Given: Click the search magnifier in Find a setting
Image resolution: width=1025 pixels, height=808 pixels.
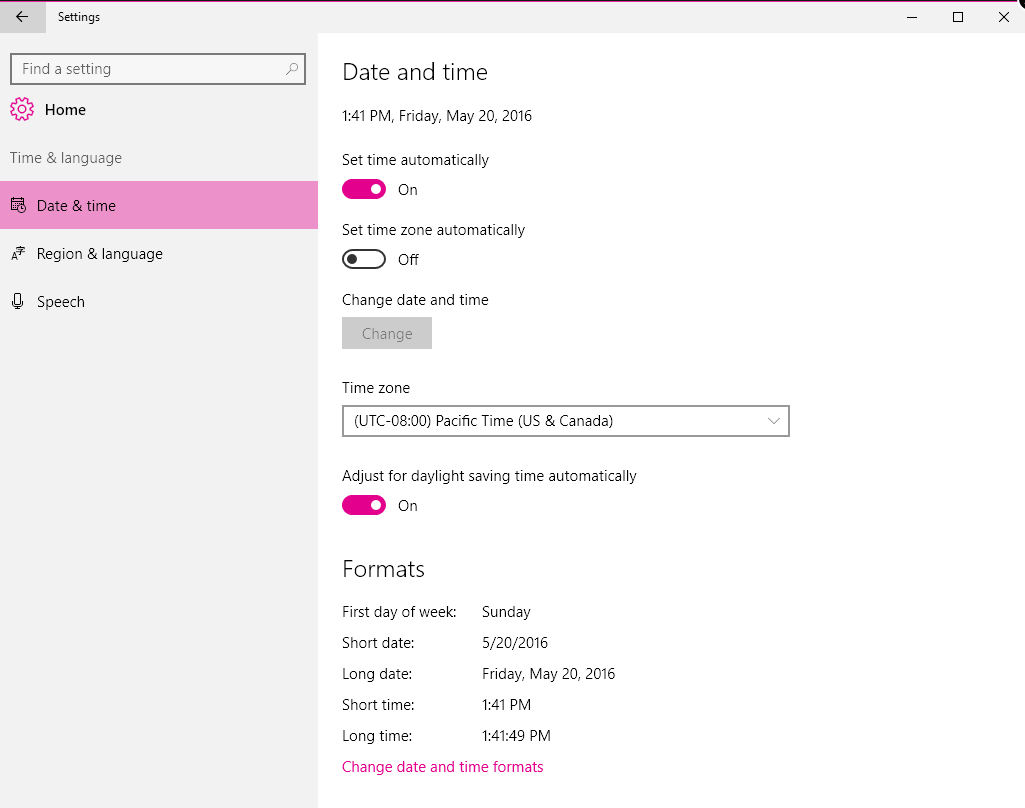Looking at the screenshot, I should pyautogui.click(x=290, y=69).
